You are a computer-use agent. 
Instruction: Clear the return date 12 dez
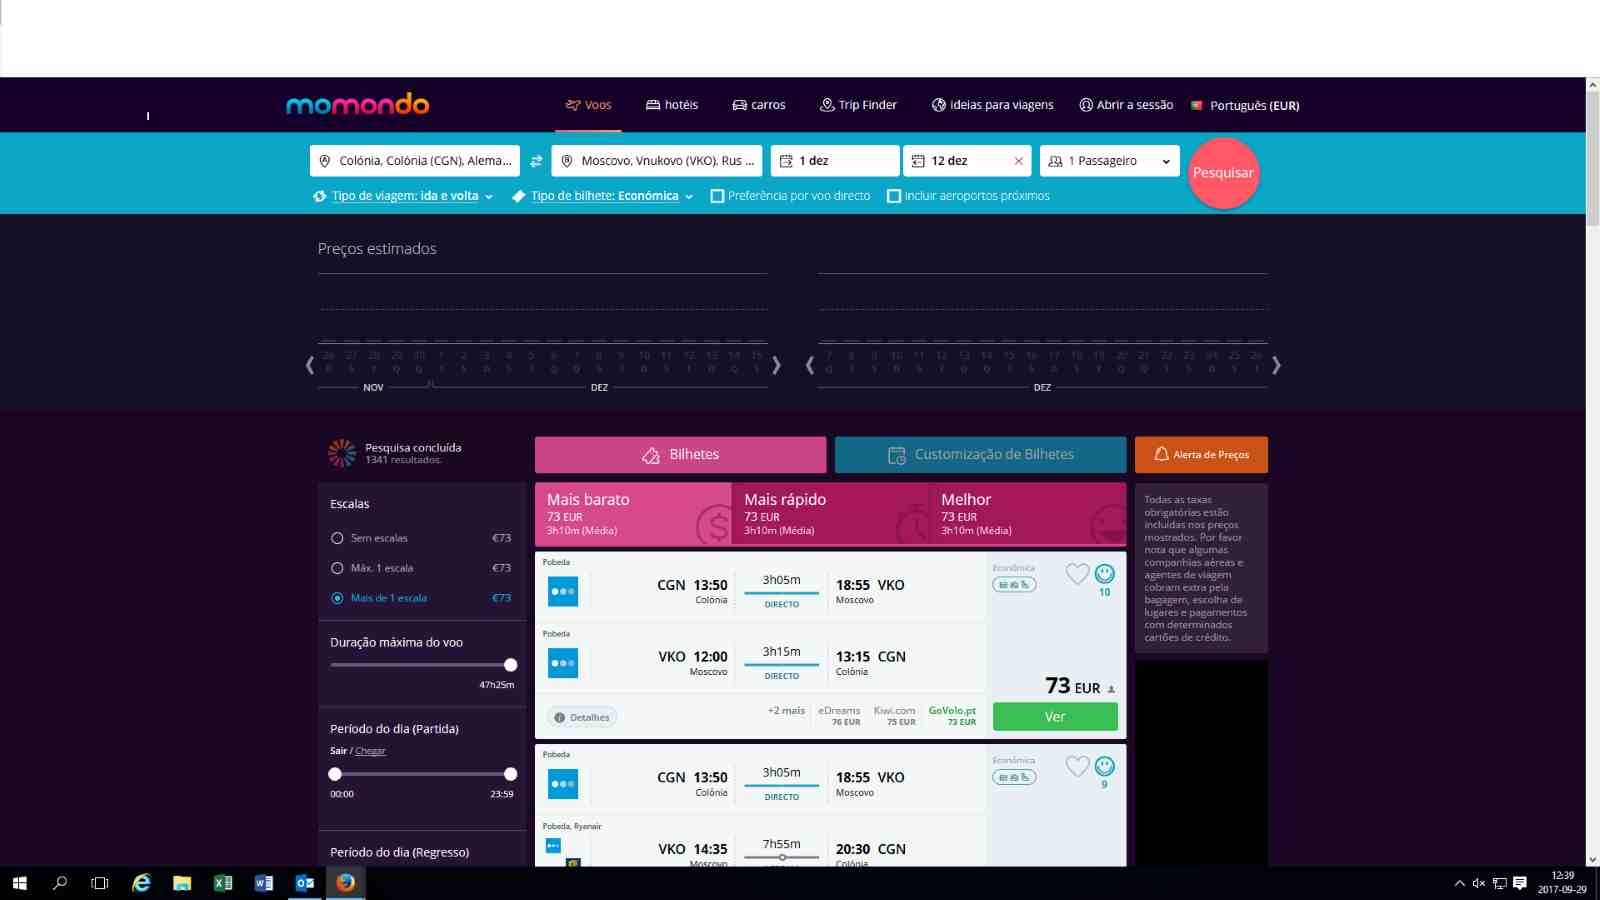tap(1018, 161)
